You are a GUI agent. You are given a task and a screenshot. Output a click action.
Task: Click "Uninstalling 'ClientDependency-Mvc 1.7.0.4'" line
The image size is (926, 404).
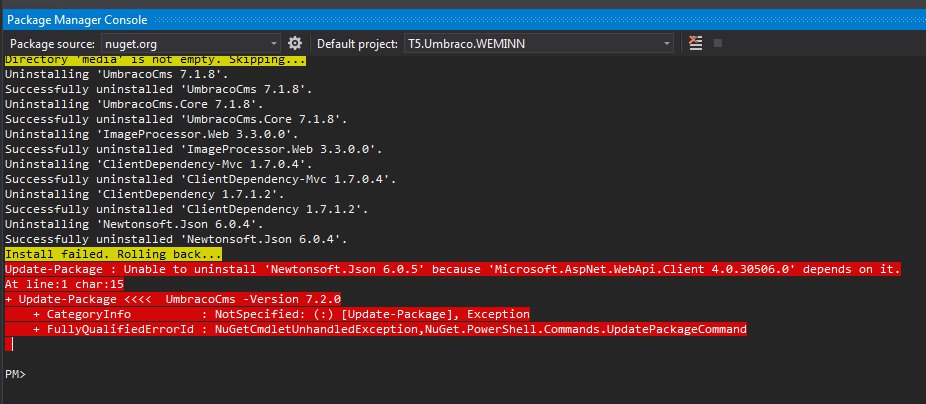pyautogui.click(x=158, y=164)
